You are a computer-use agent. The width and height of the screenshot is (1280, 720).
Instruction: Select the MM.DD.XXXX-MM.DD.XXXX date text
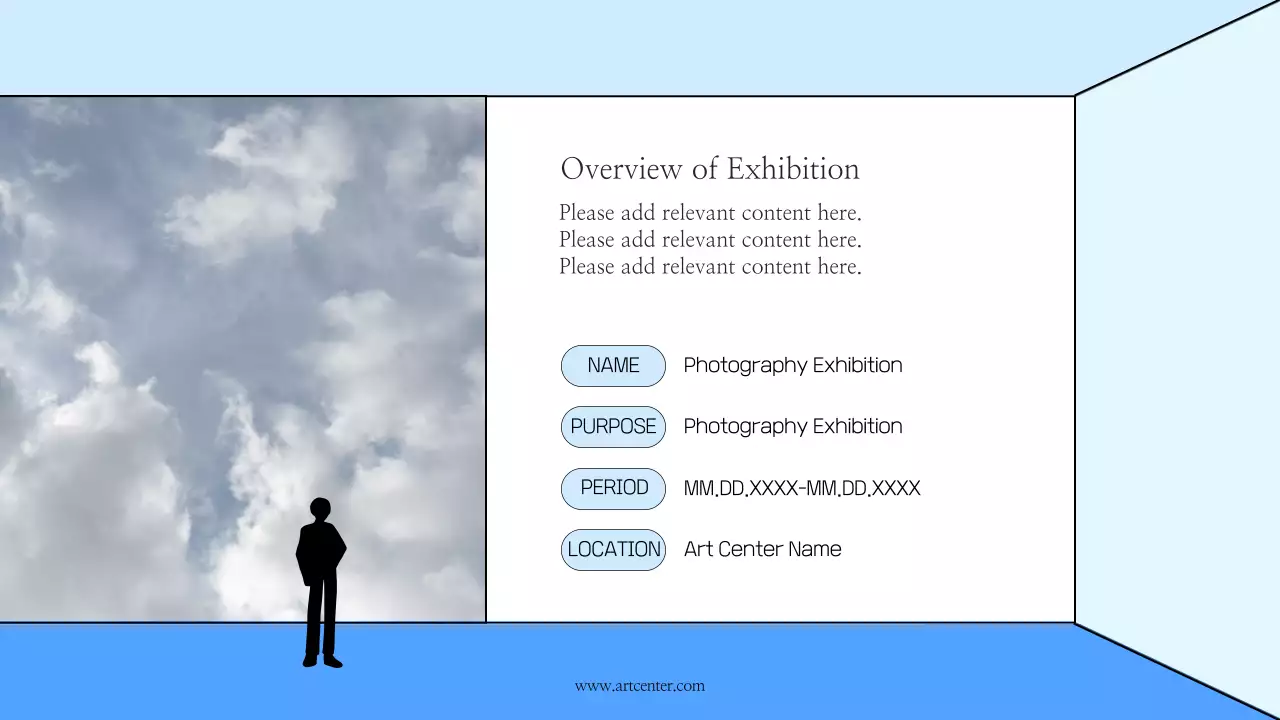pos(801,489)
